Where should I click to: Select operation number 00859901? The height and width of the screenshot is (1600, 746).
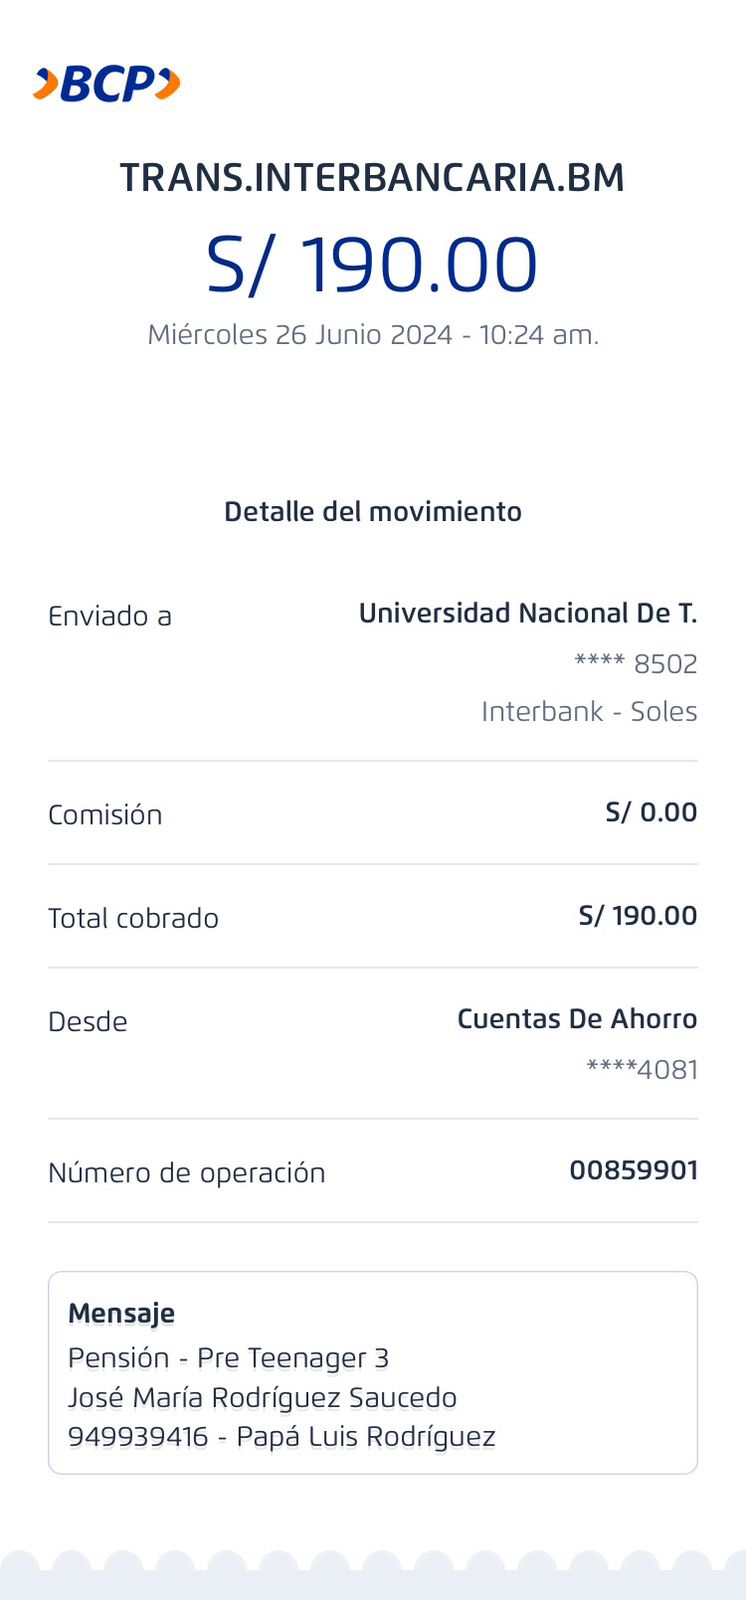pos(633,1170)
